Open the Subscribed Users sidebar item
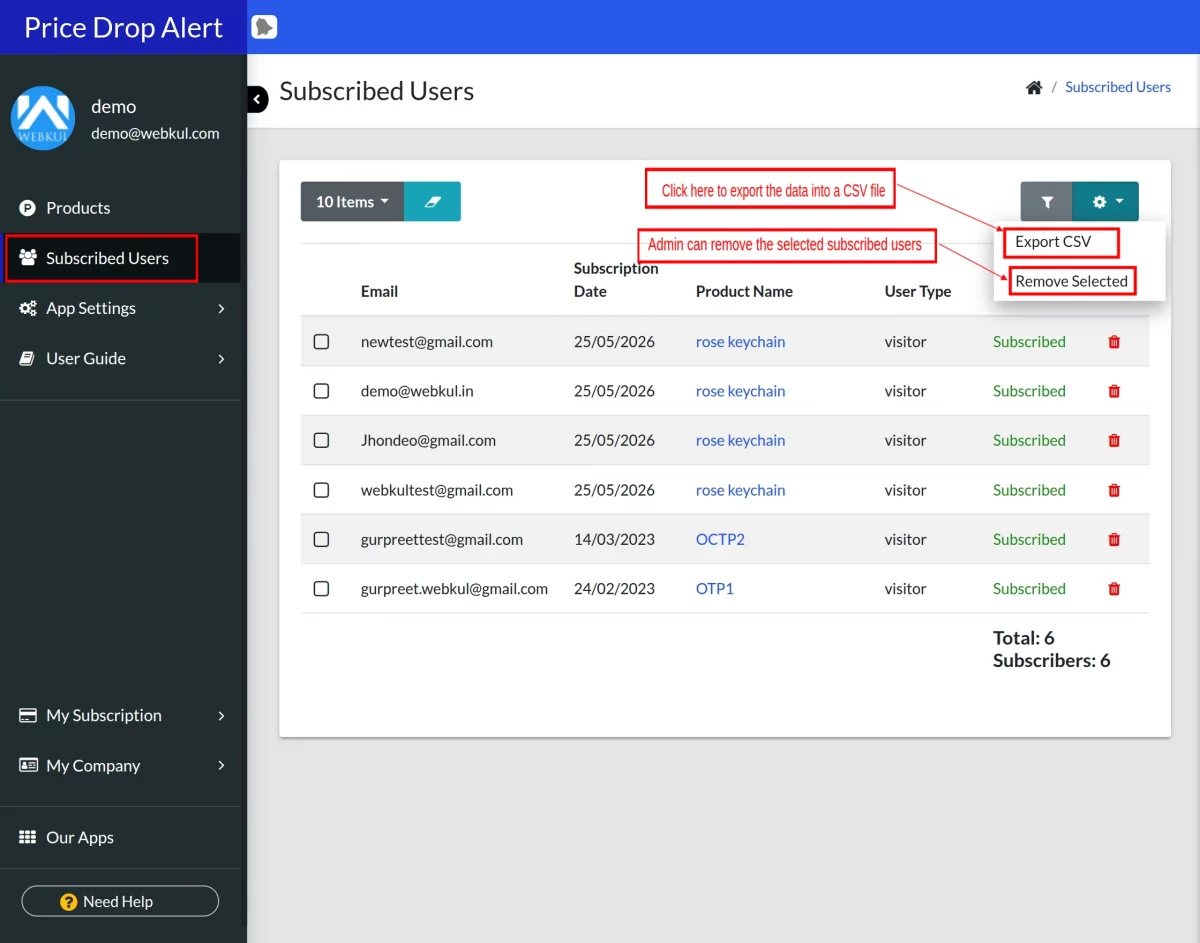 click(x=120, y=258)
